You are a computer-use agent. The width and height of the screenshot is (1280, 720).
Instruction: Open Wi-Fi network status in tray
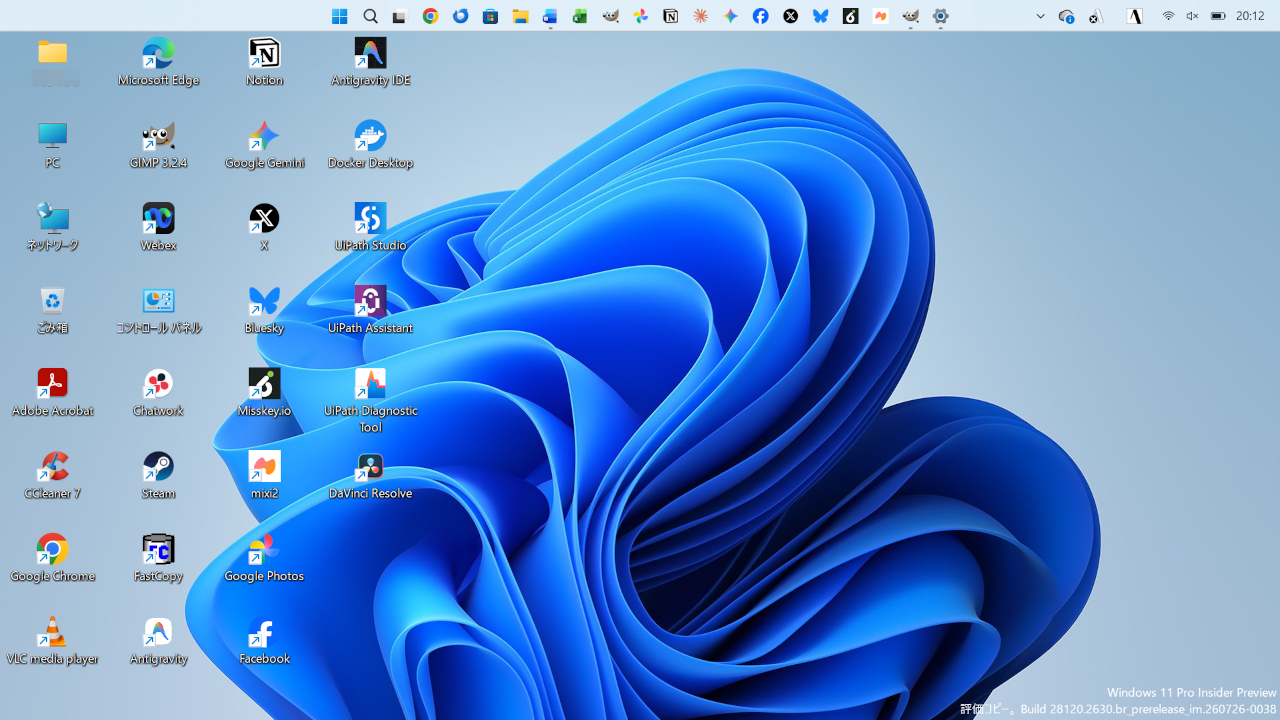[1168, 16]
